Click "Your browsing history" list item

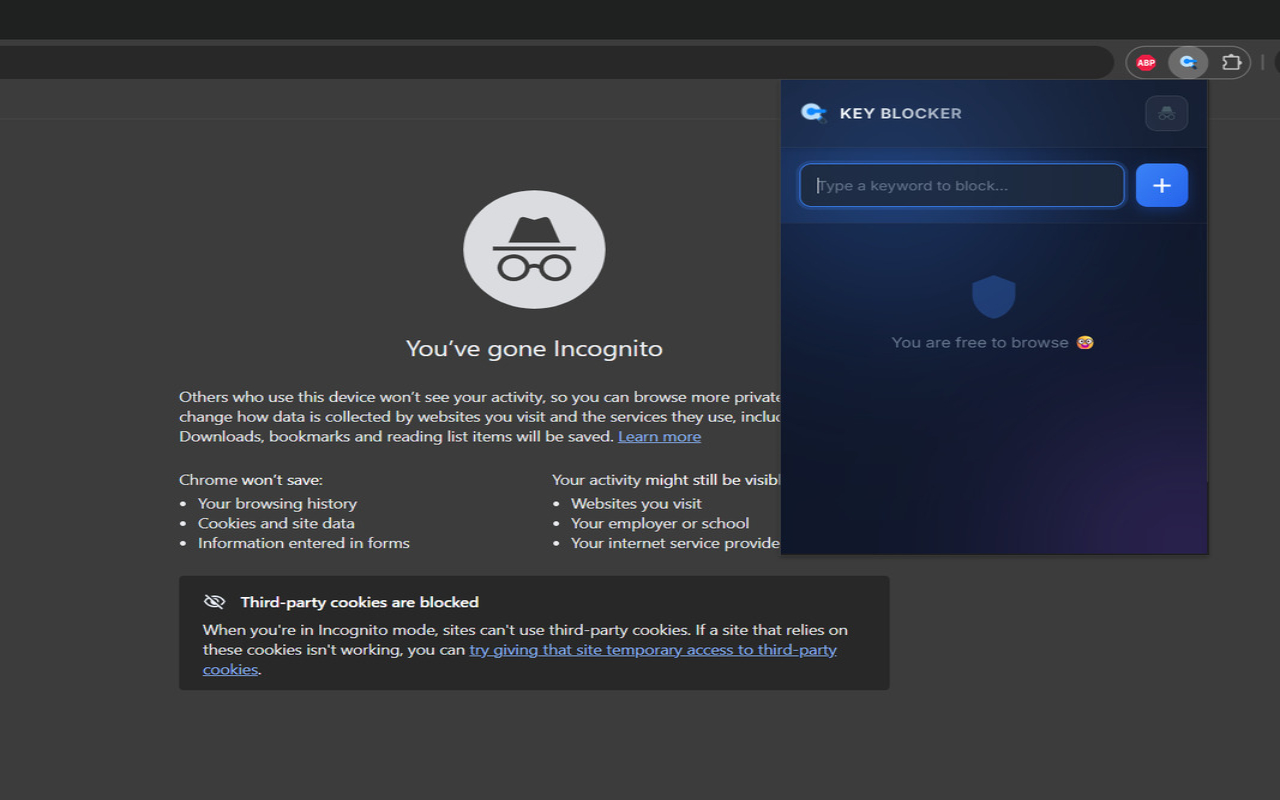(x=277, y=504)
